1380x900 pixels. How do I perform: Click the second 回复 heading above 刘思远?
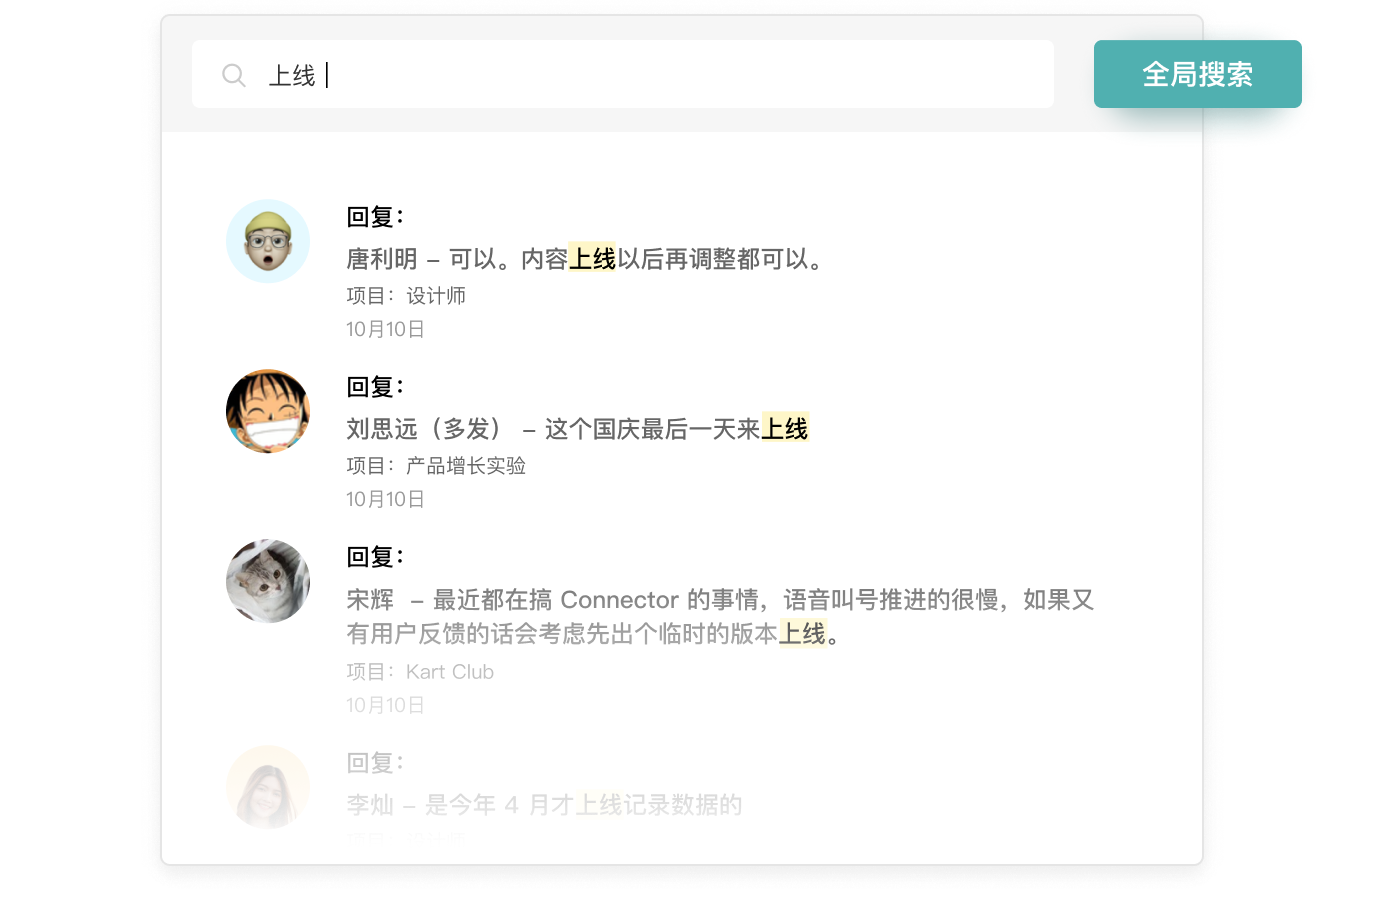[x=375, y=387]
